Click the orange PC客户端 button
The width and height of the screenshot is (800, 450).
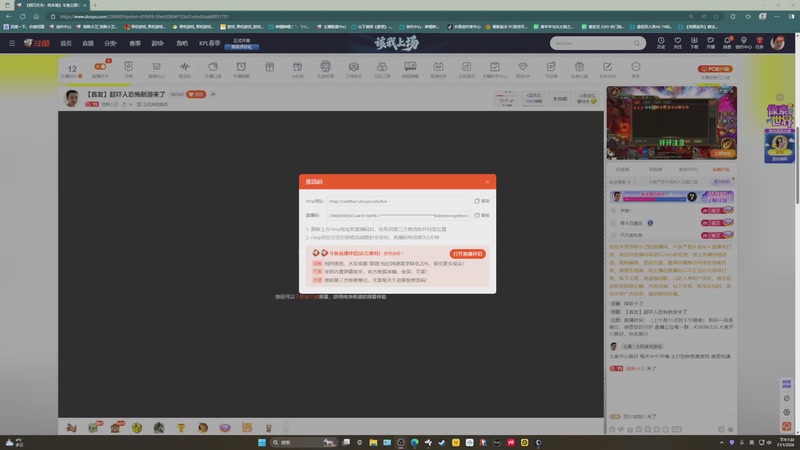point(715,69)
